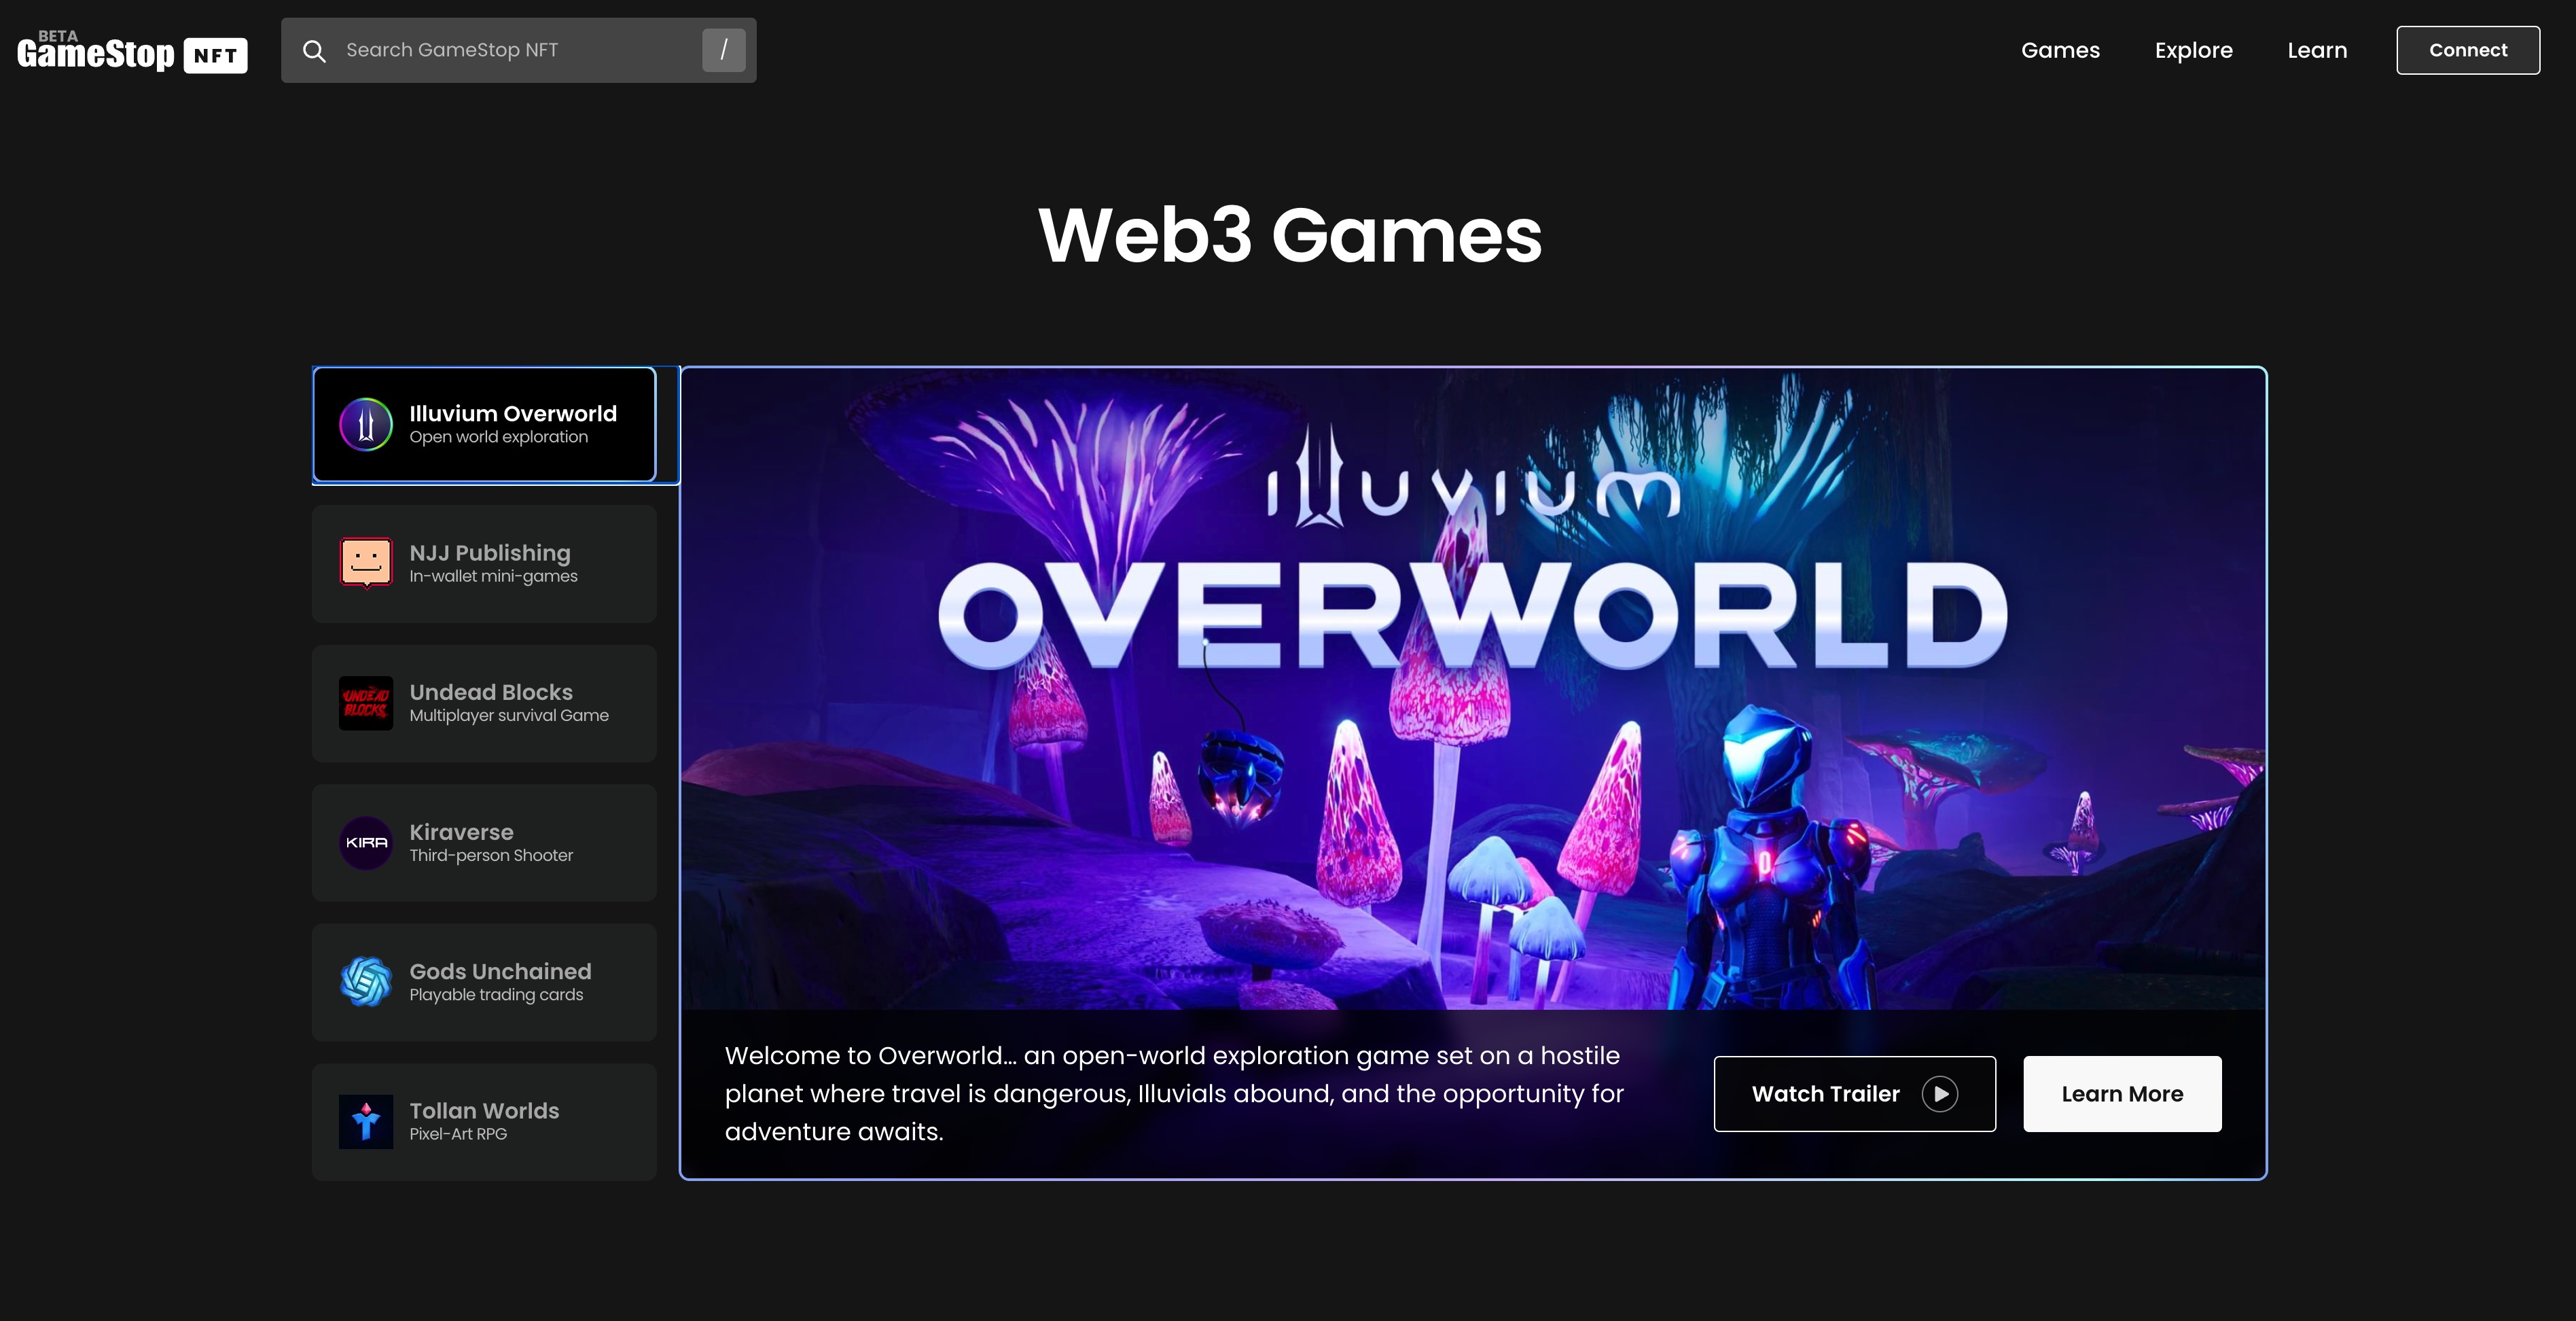Click the Illuvium Overworld round logo icon
The width and height of the screenshot is (2576, 1321).
(366, 425)
